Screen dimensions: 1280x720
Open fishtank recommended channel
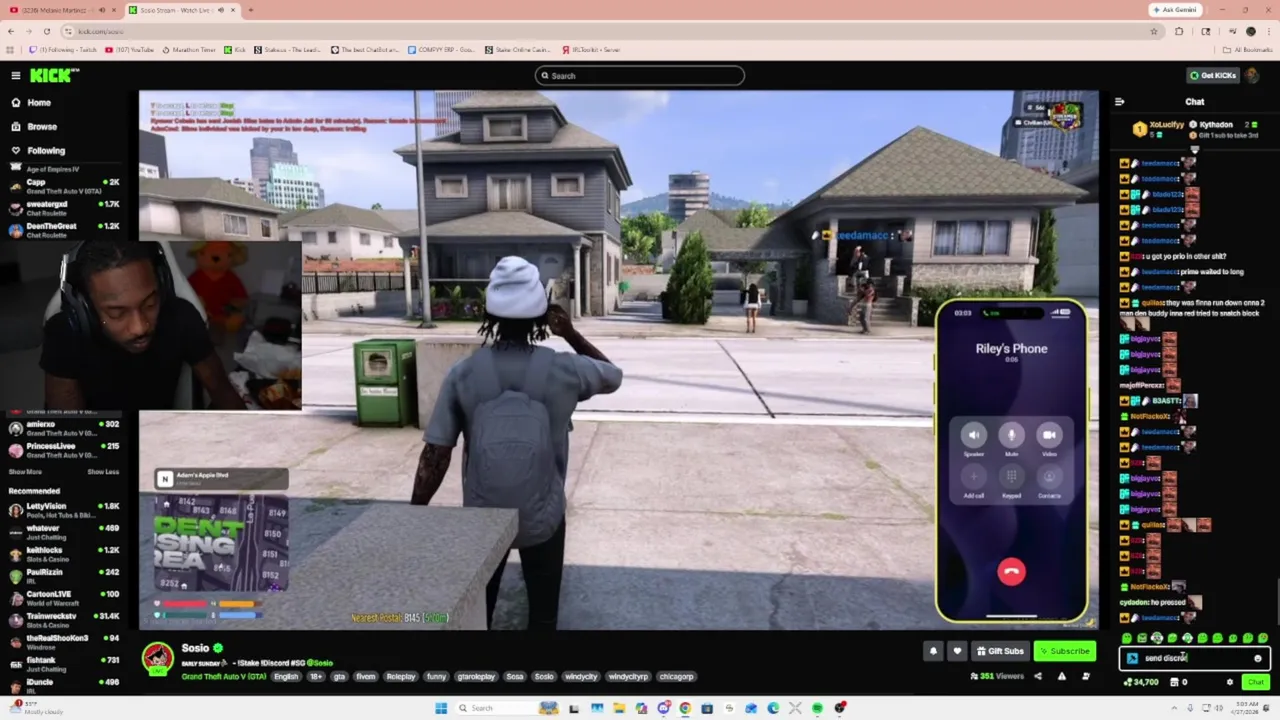click(x=63, y=664)
